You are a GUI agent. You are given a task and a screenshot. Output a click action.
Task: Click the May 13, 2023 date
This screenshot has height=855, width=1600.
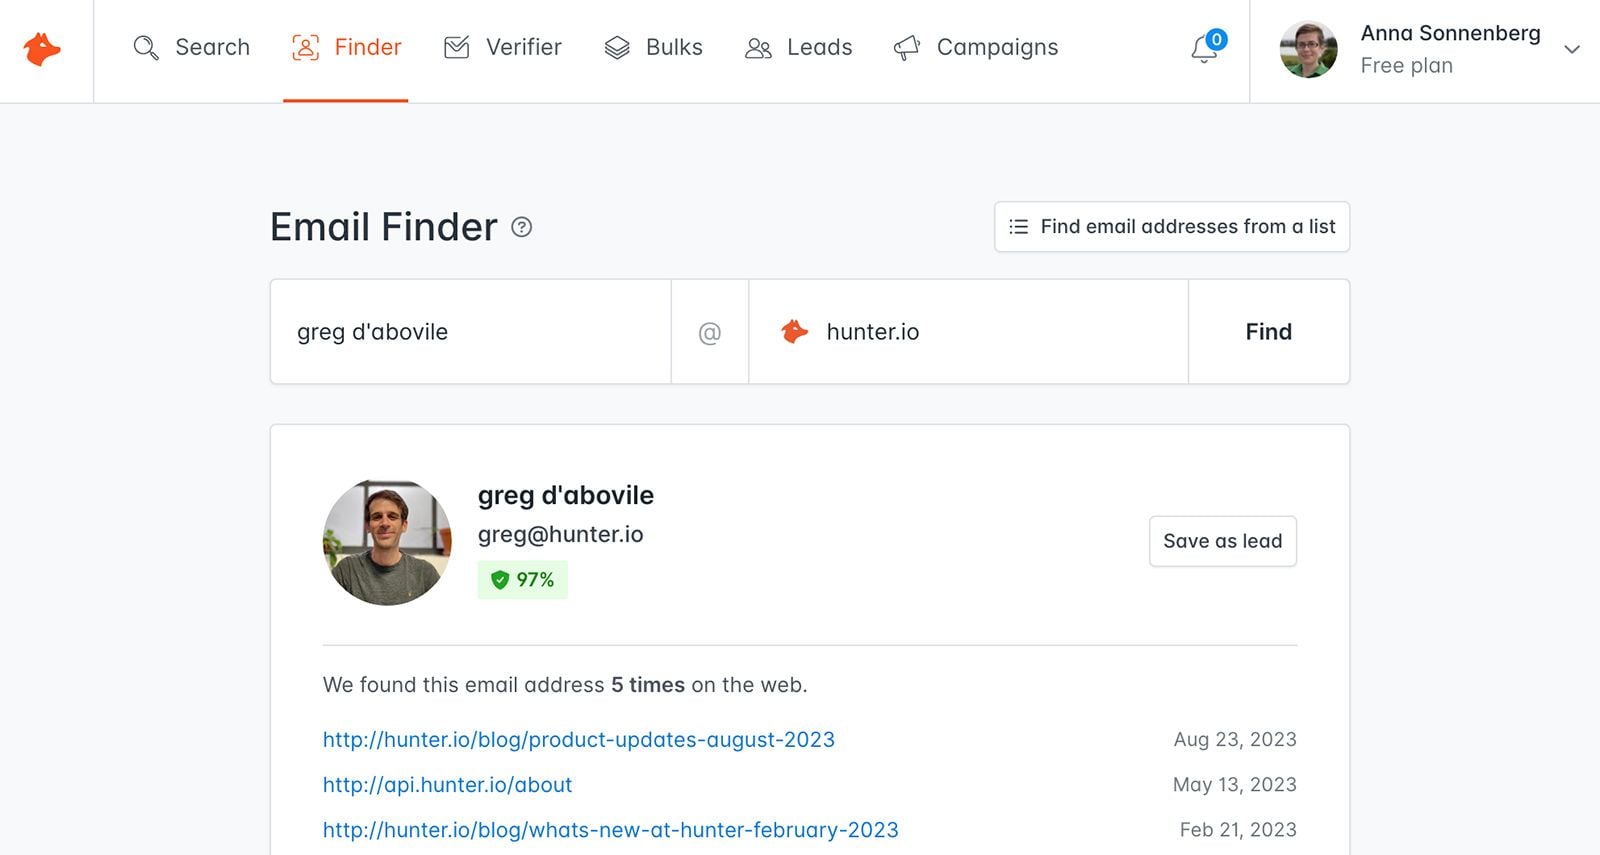pos(1235,785)
